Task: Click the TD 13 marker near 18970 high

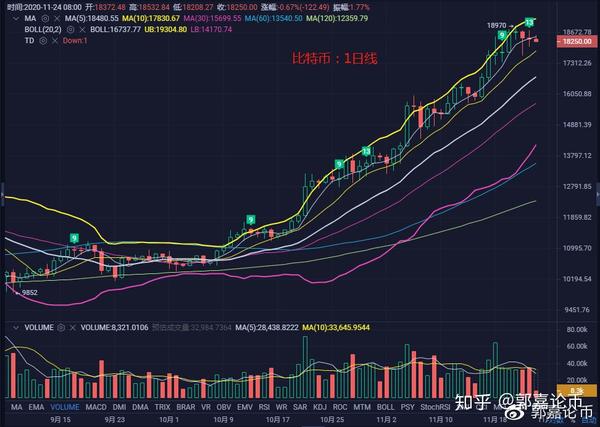Action: click(529, 23)
